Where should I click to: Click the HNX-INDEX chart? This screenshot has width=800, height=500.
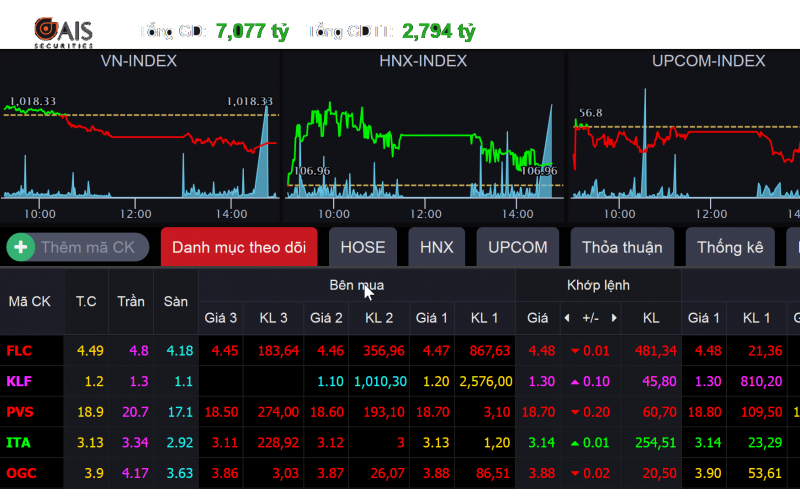pos(422,140)
